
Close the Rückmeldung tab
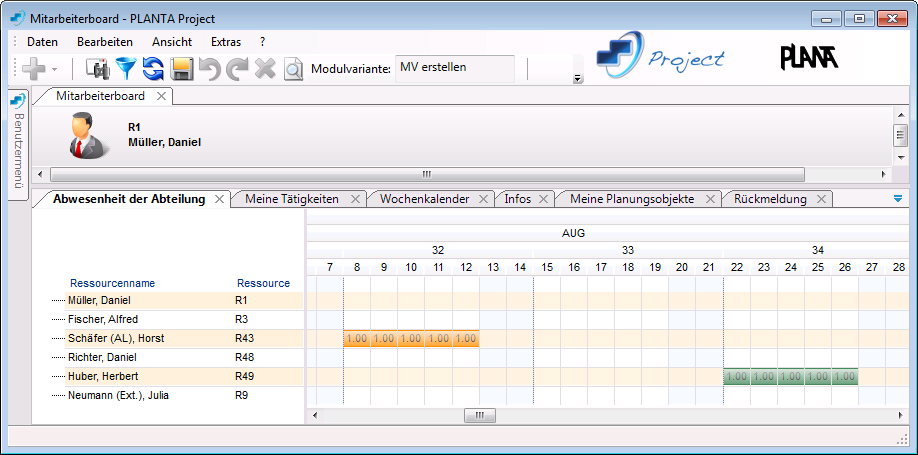pos(821,200)
